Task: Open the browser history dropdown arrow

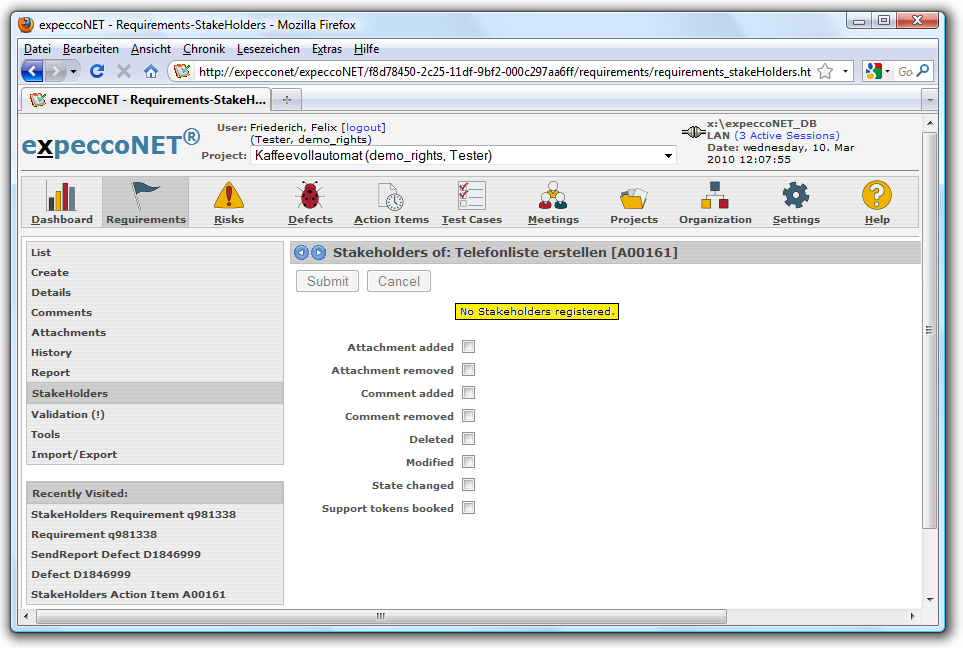Action: coord(75,71)
